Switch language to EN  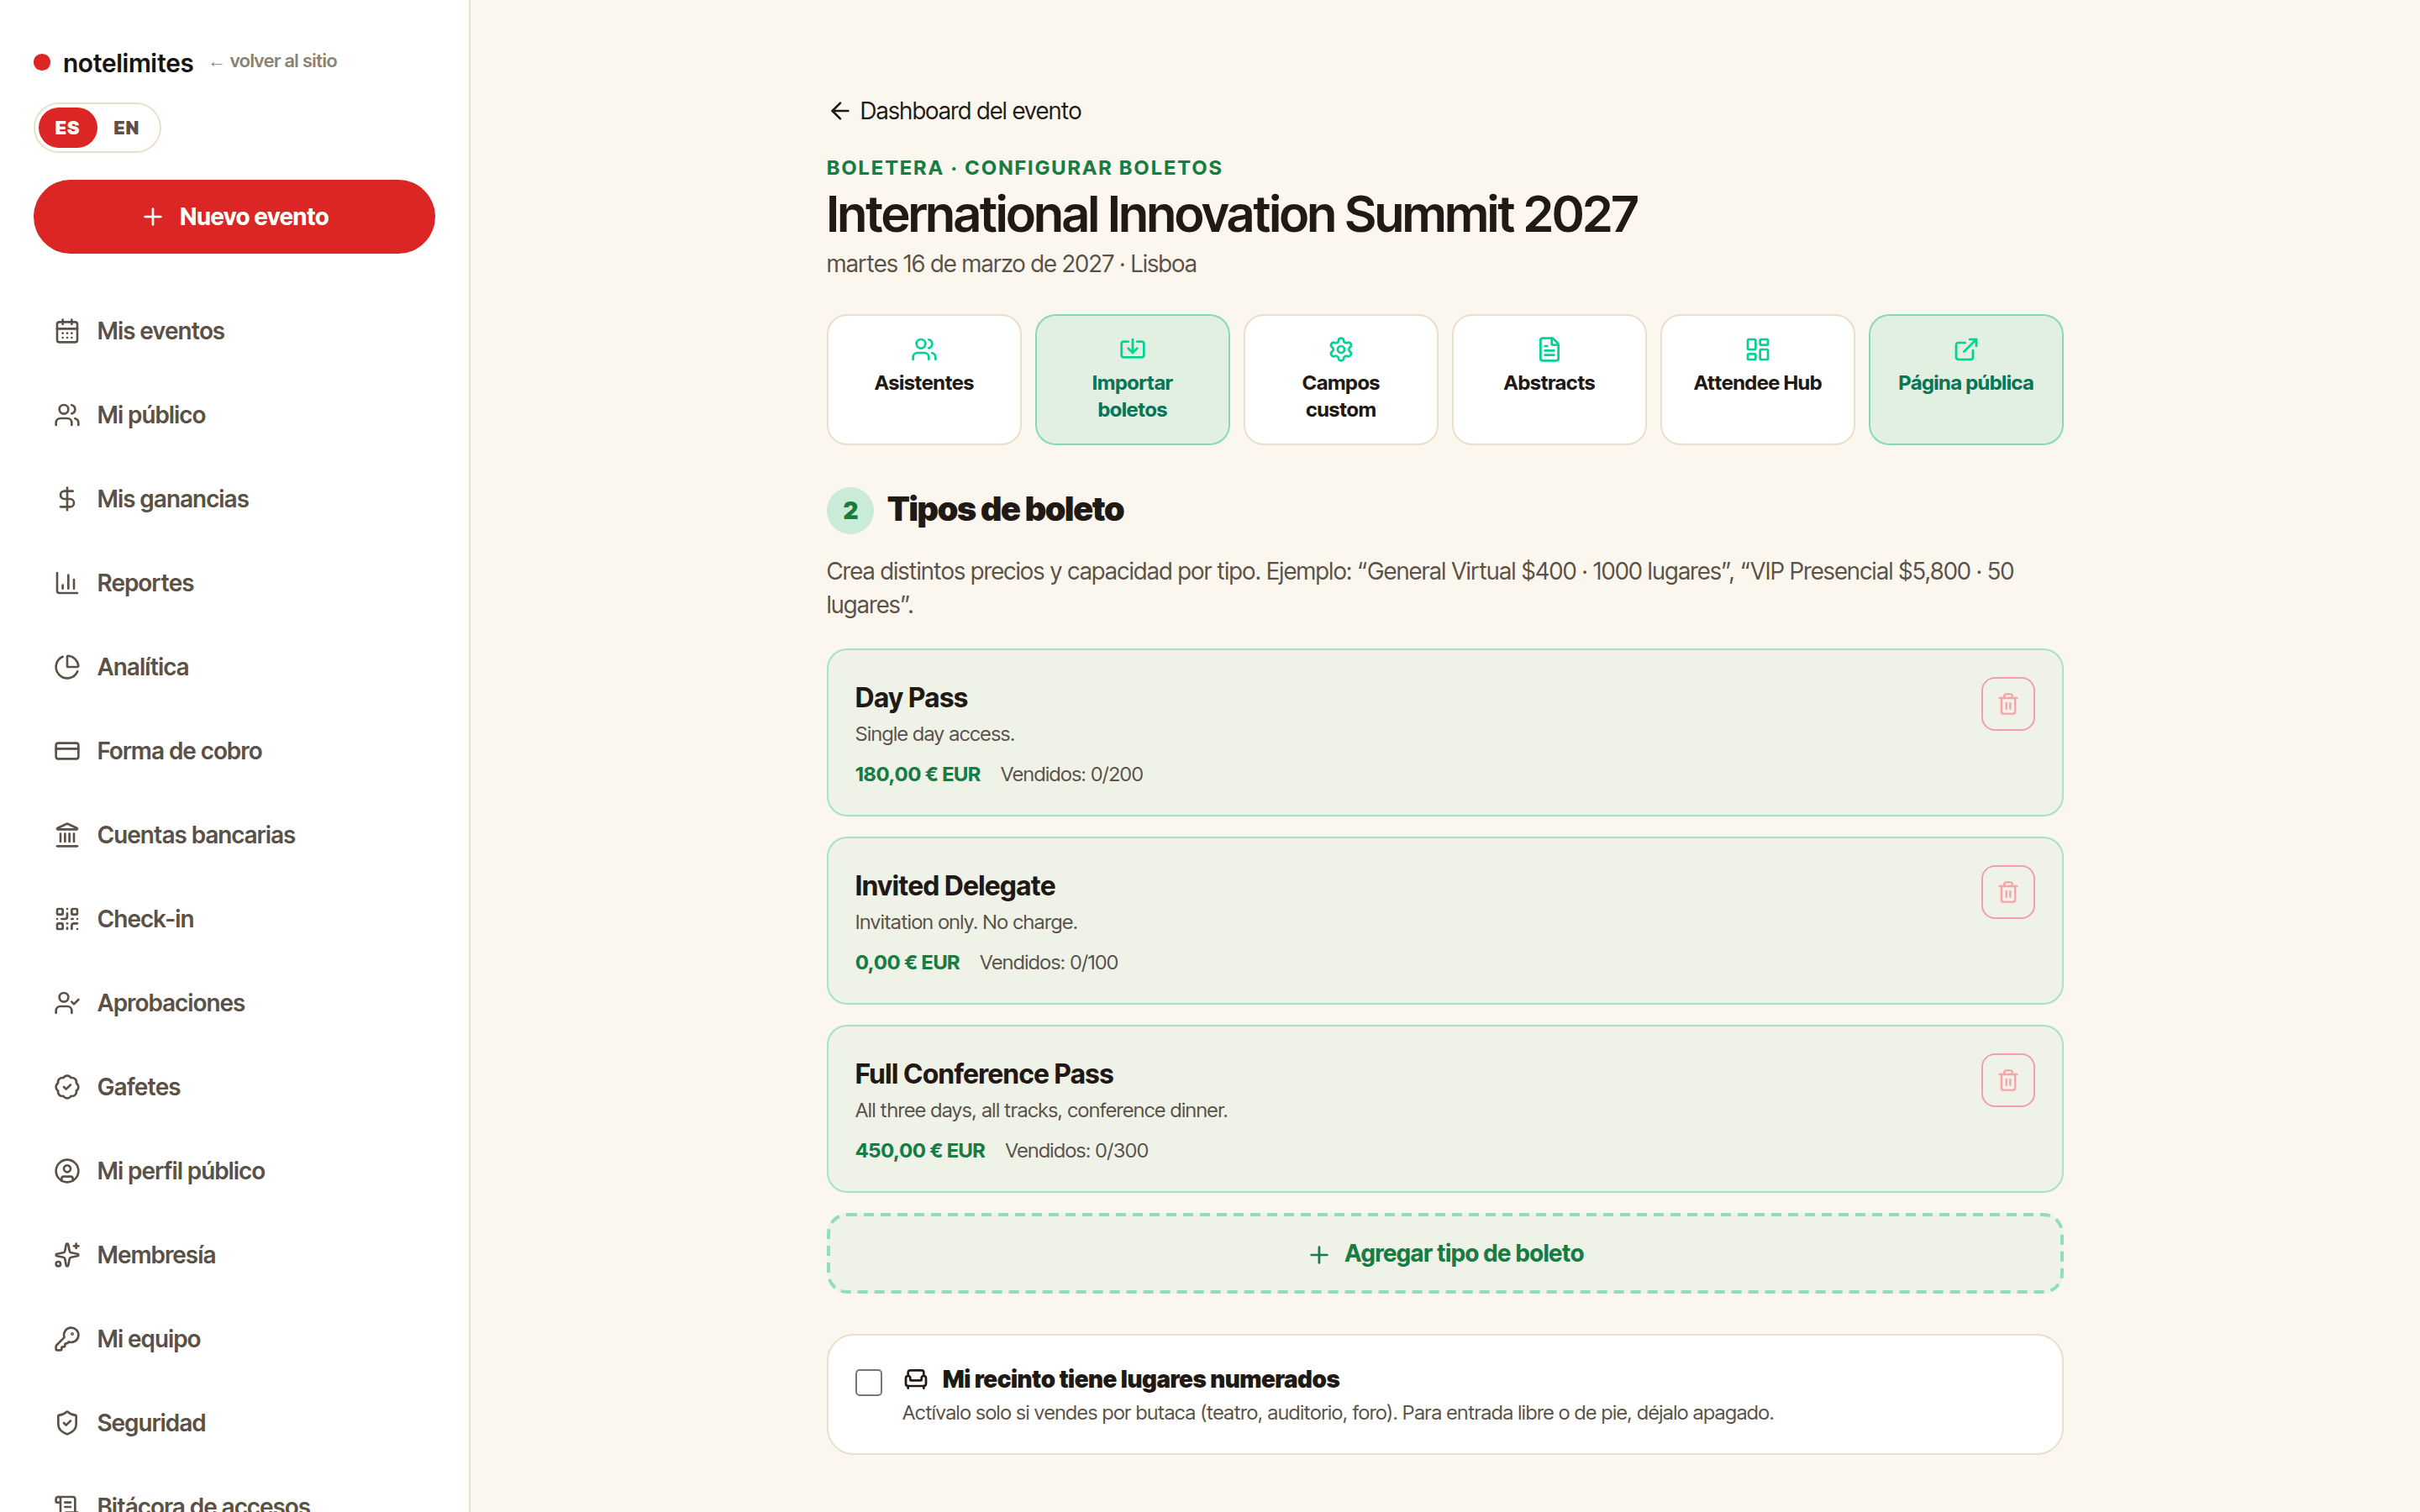coord(126,128)
